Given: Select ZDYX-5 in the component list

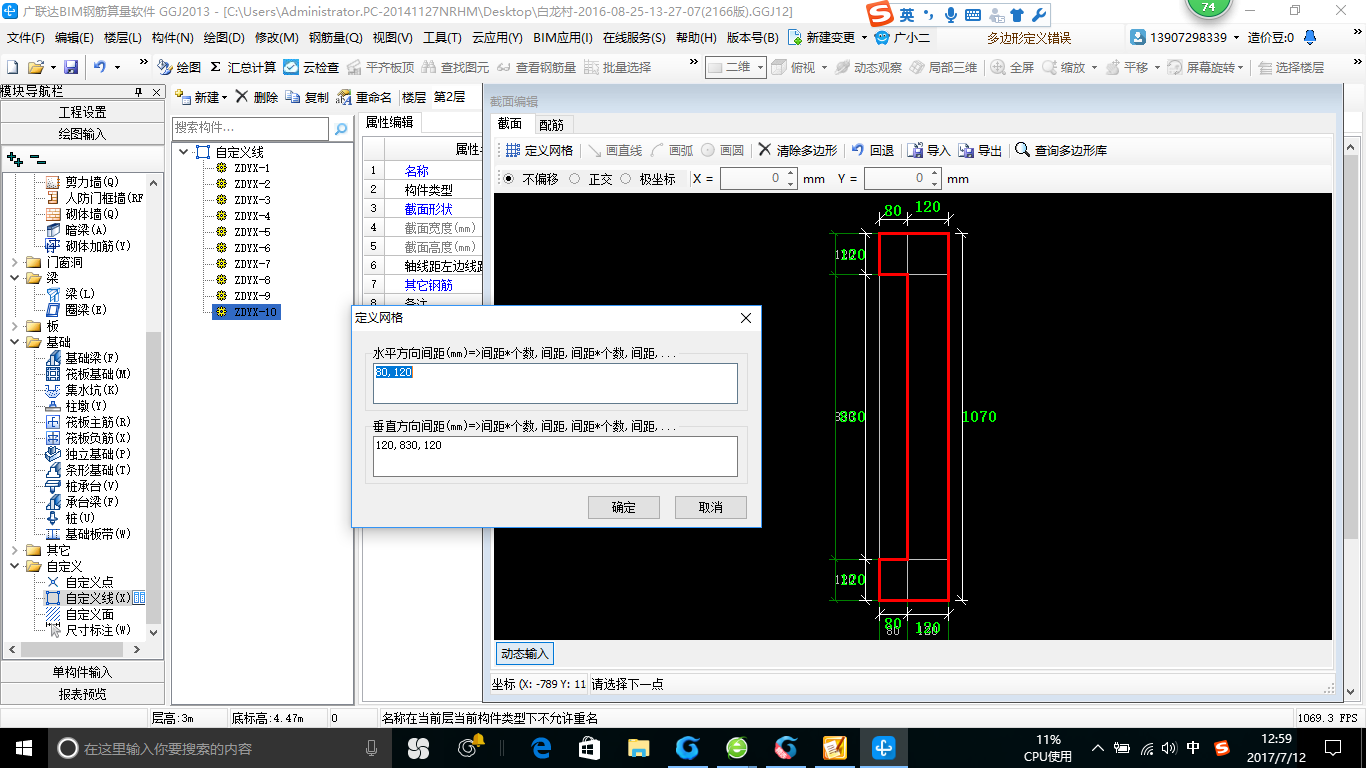Looking at the screenshot, I should click(x=252, y=232).
